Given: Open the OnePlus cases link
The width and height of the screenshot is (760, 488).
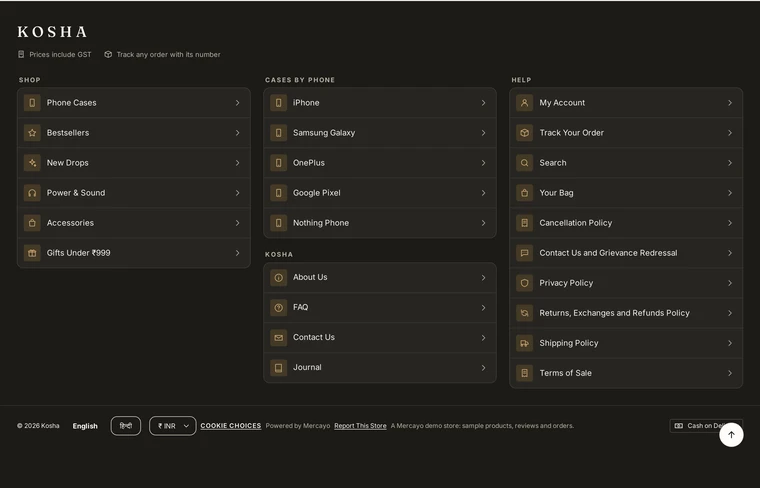Looking at the screenshot, I should tap(380, 163).
